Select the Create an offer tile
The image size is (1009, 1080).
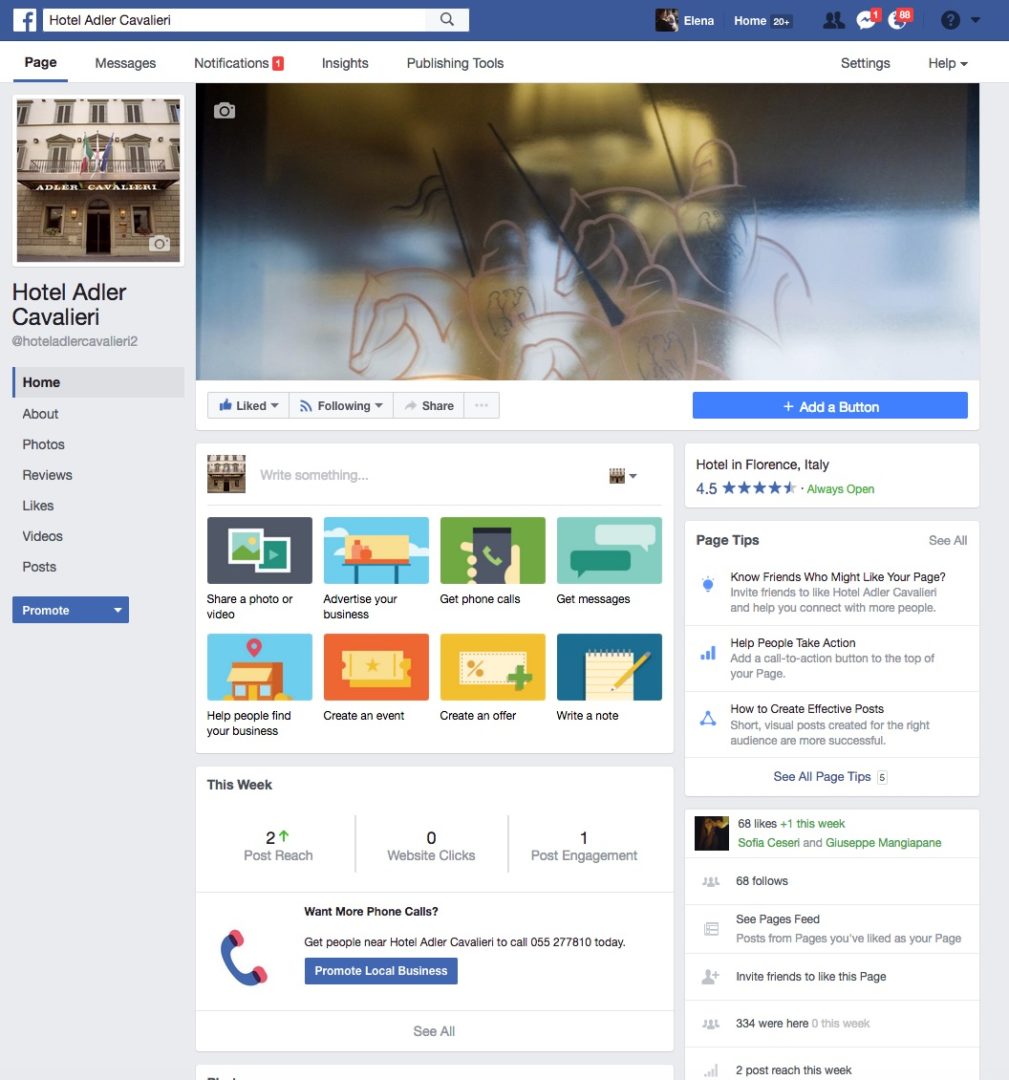[492, 667]
